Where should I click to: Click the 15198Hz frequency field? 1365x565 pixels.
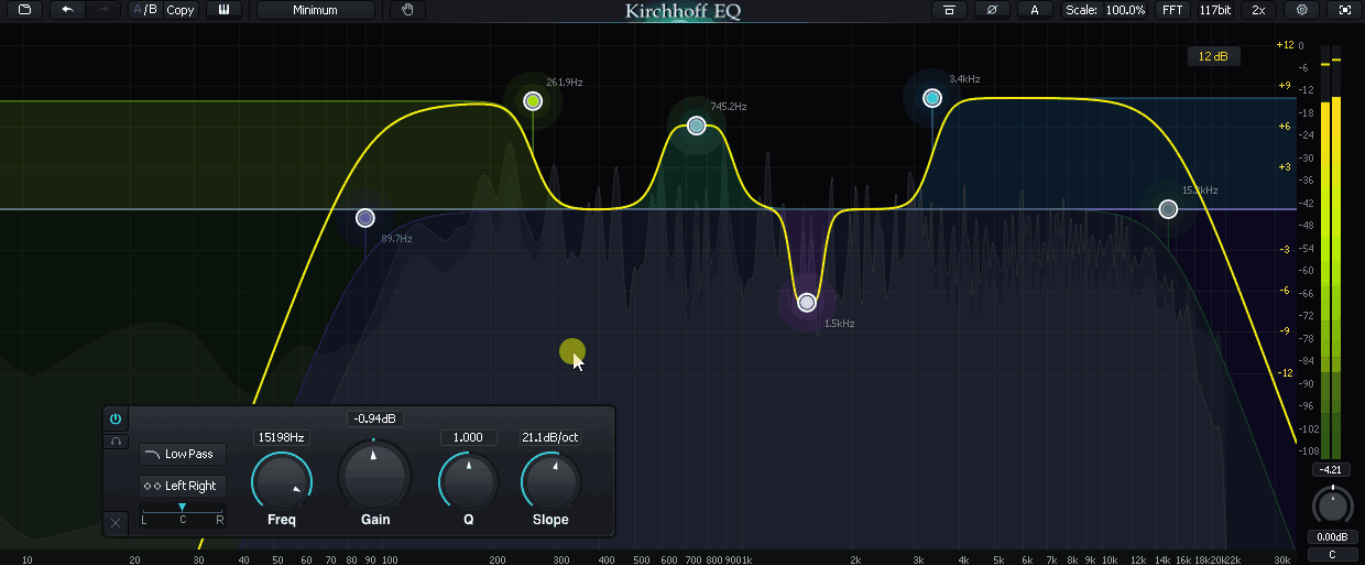point(281,437)
